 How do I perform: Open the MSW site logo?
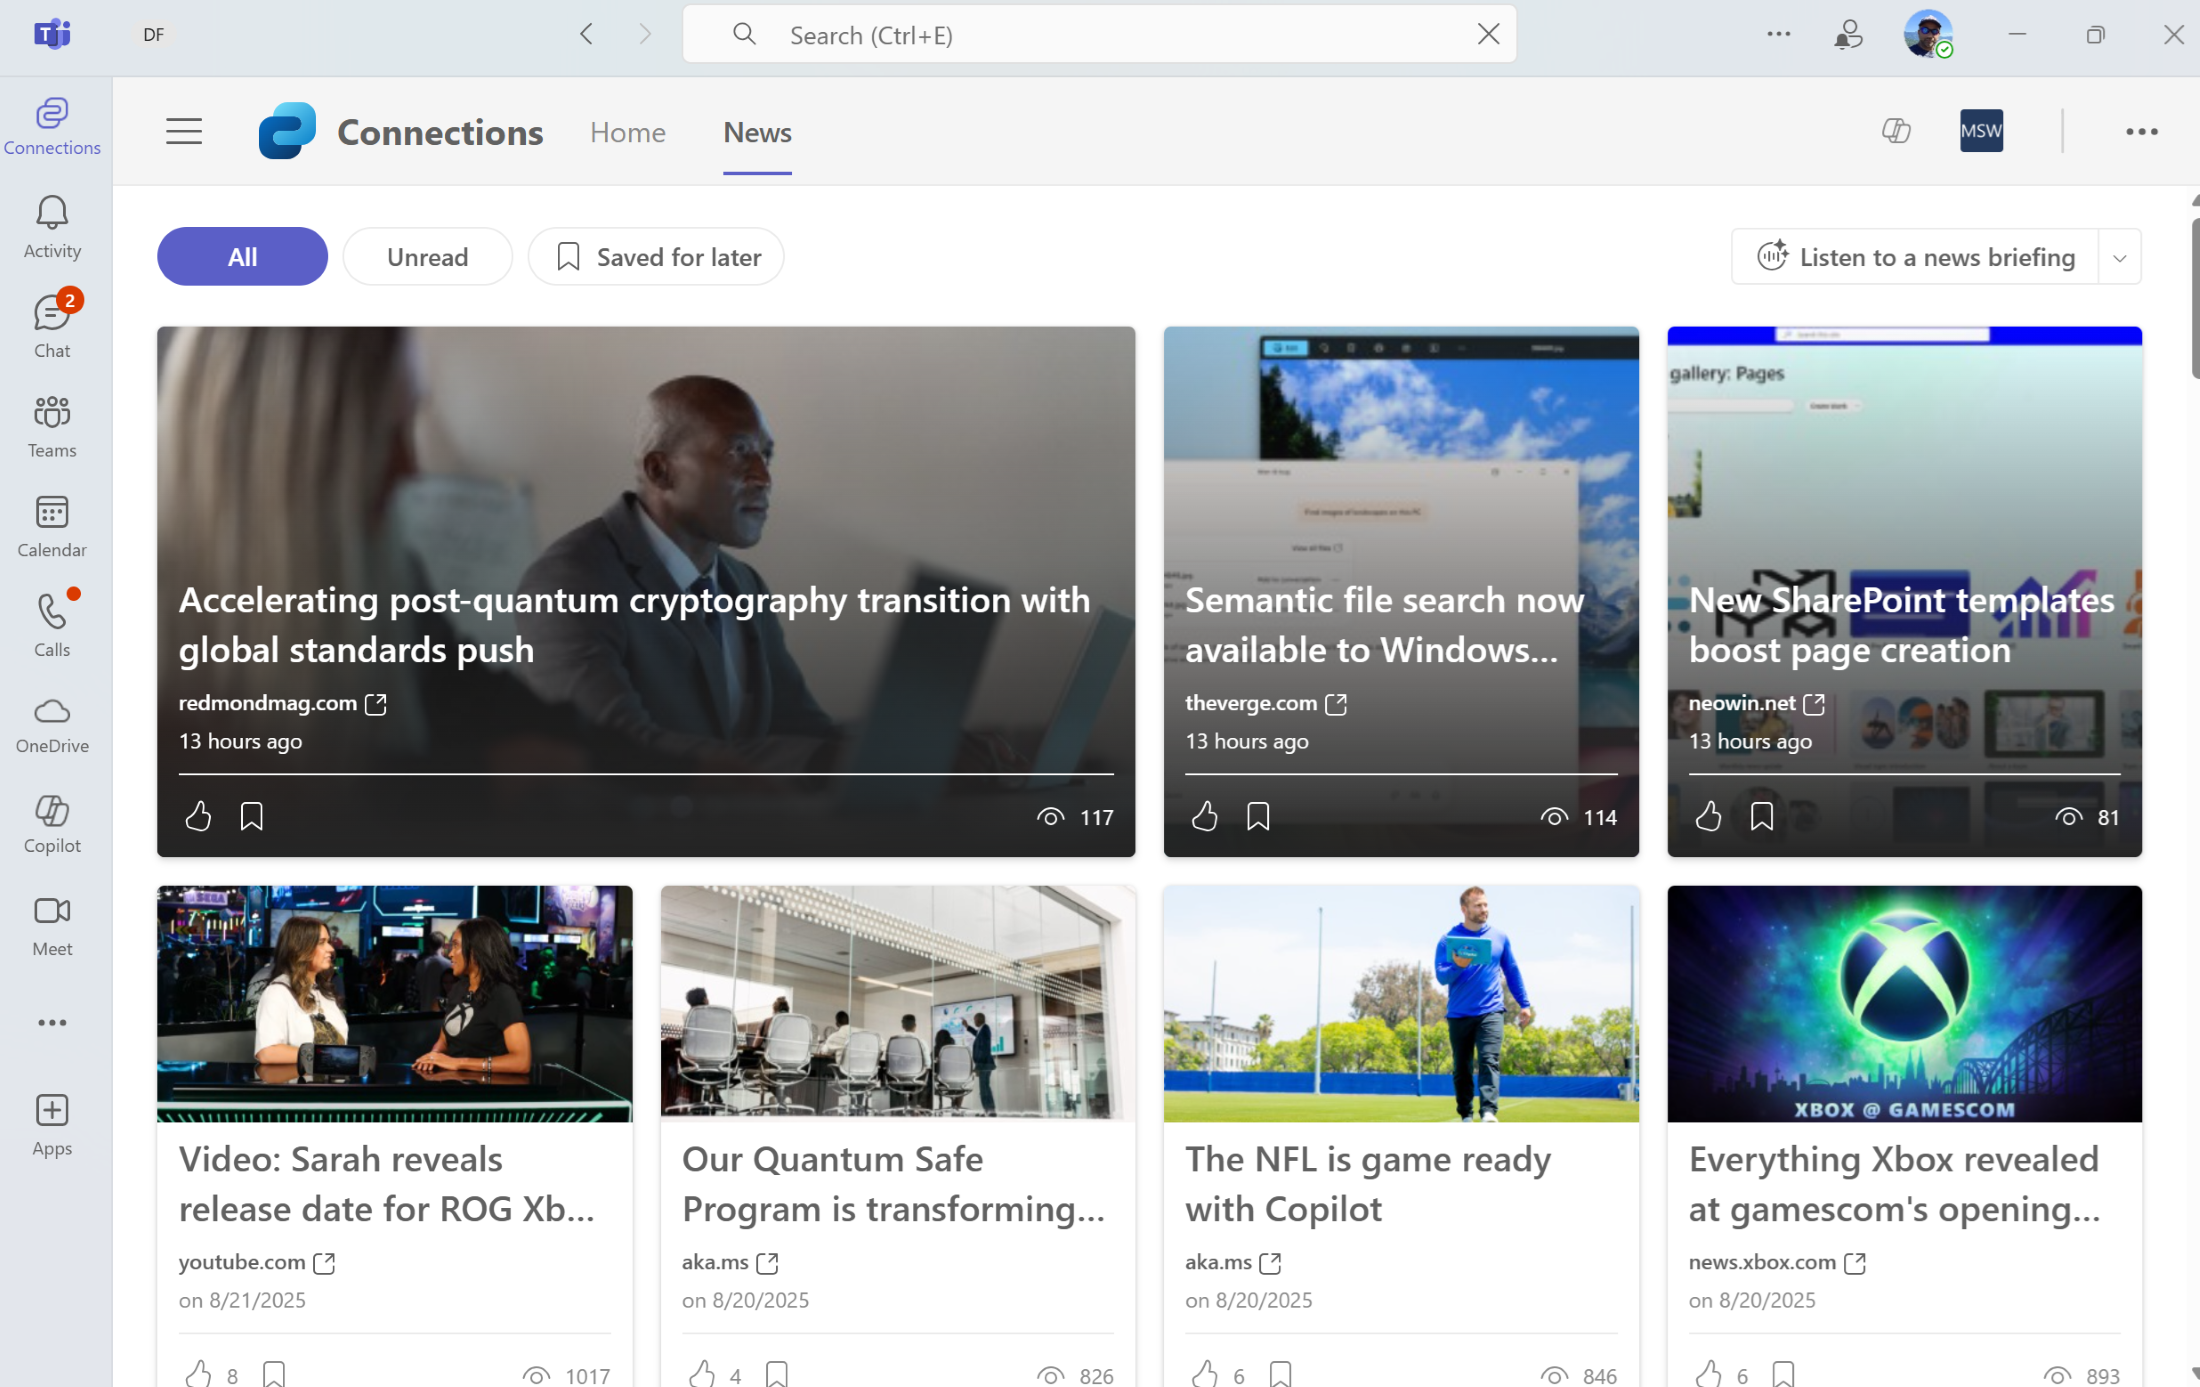click(1981, 131)
